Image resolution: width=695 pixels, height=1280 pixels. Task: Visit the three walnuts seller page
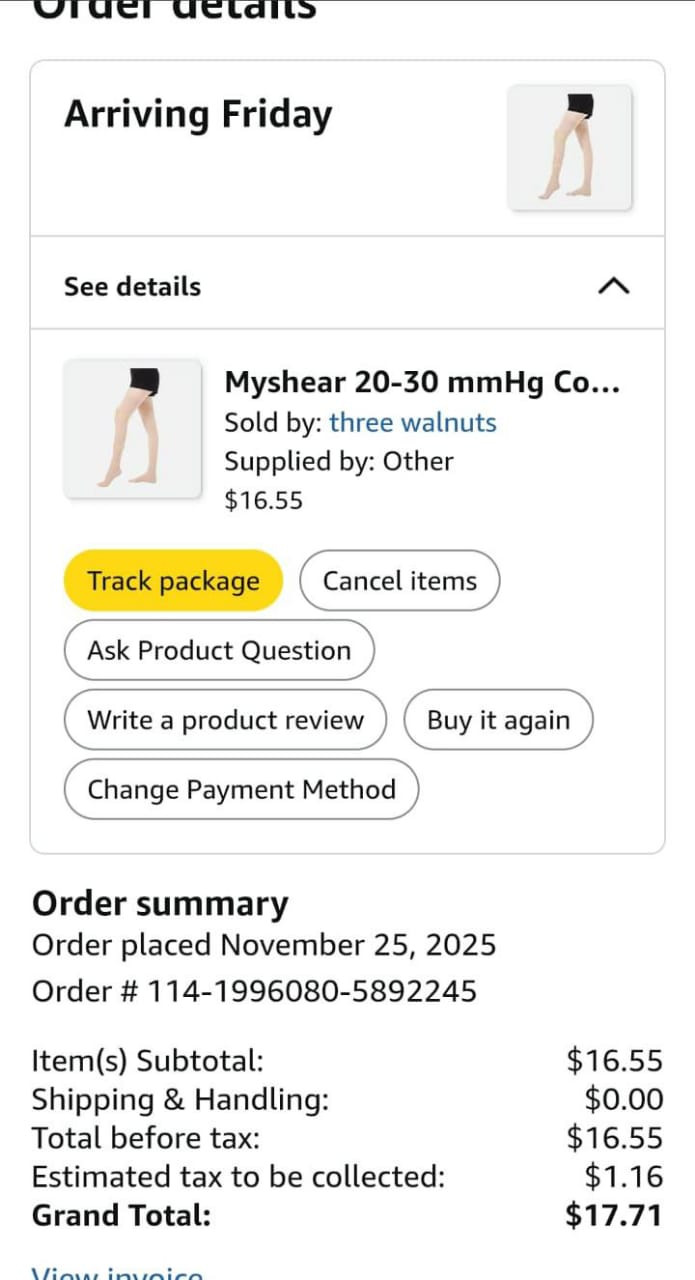click(x=412, y=423)
